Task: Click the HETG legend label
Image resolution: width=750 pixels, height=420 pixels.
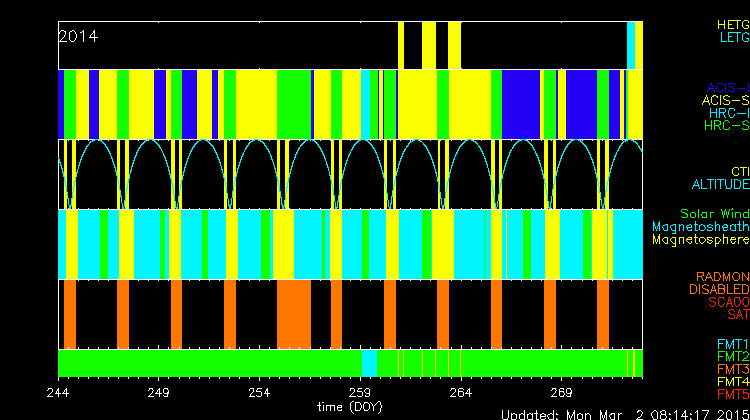Action: point(732,23)
